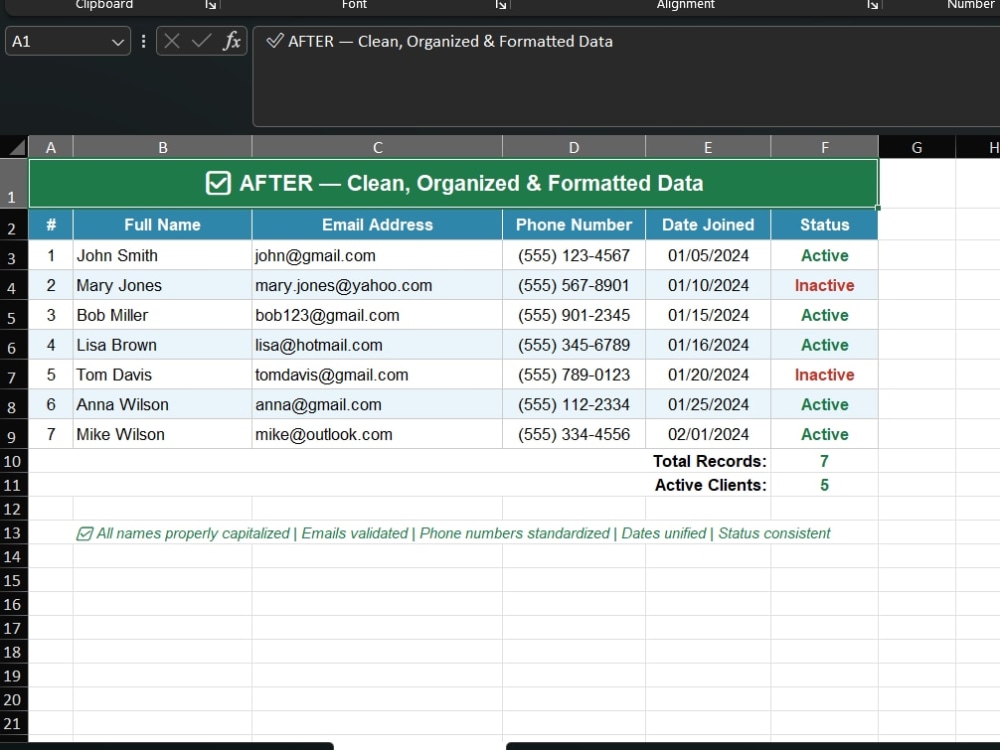The height and width of the screenshot is (750, 1000).
Task: Open the Alignment group dialog launcher
Action: (x=872, y=4)
